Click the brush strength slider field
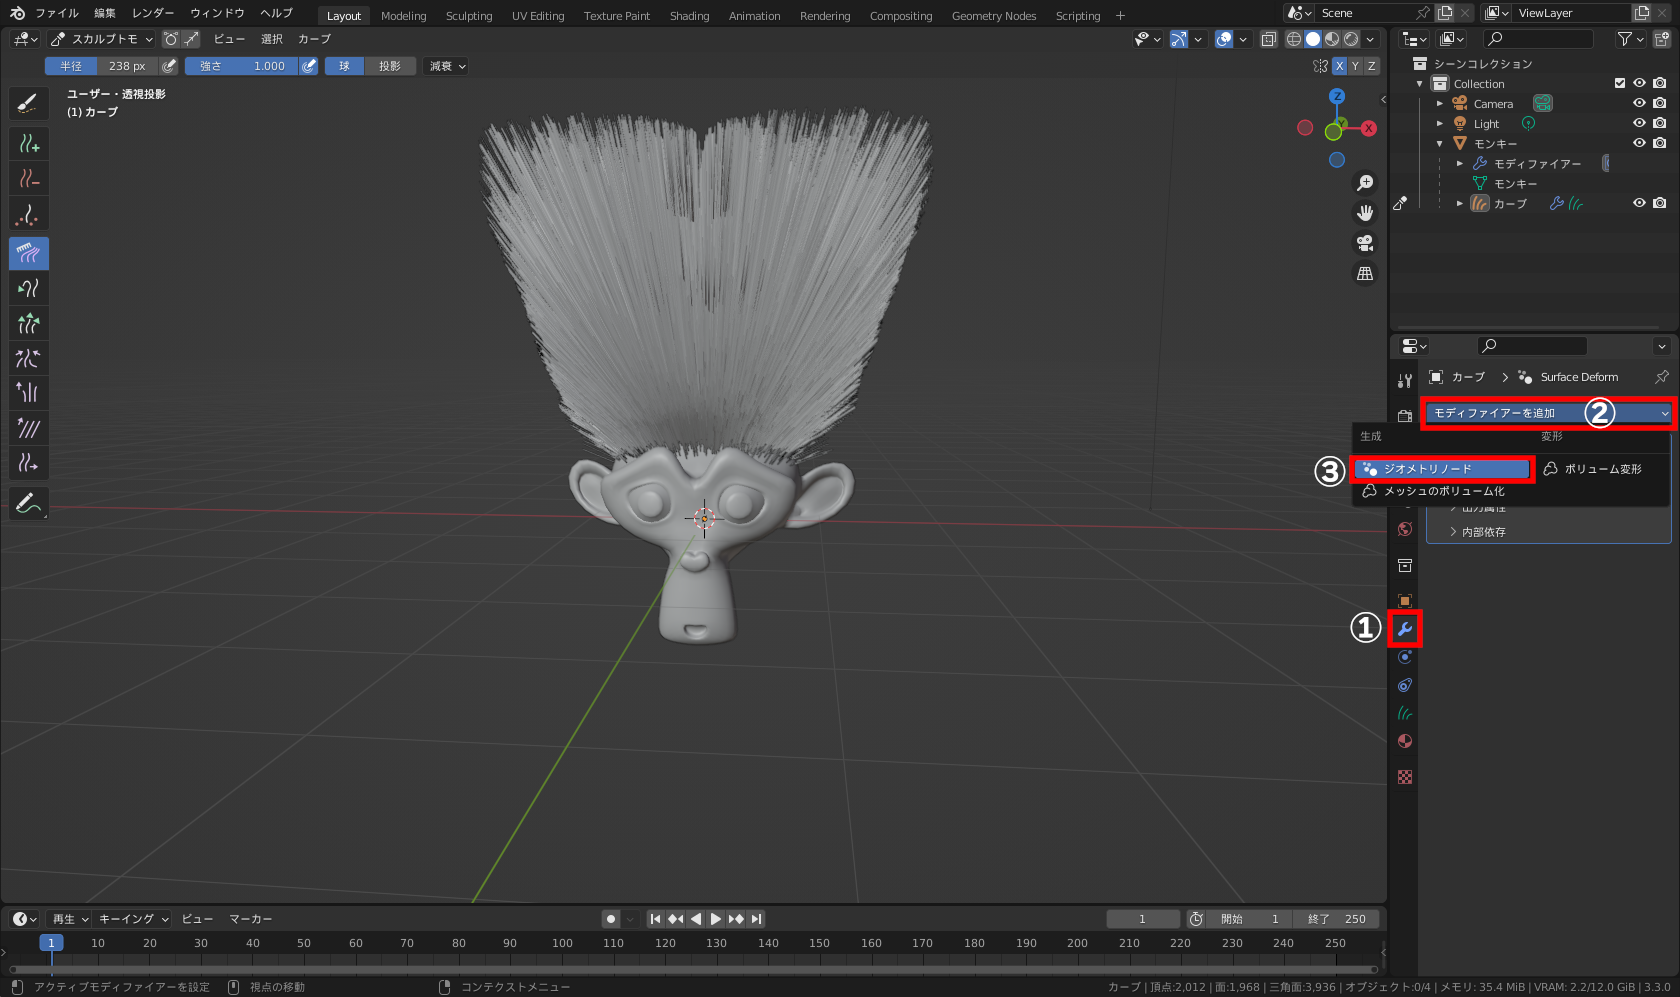 coord(242,66)
